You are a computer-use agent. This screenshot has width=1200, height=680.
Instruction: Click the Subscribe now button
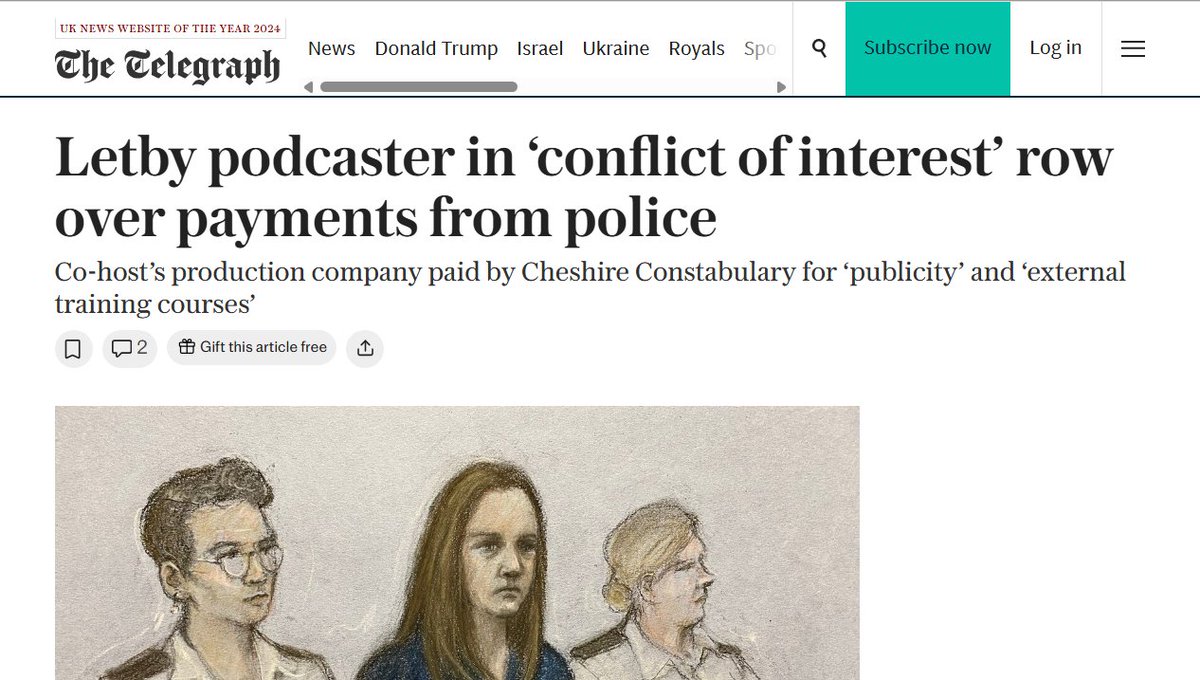928,48
